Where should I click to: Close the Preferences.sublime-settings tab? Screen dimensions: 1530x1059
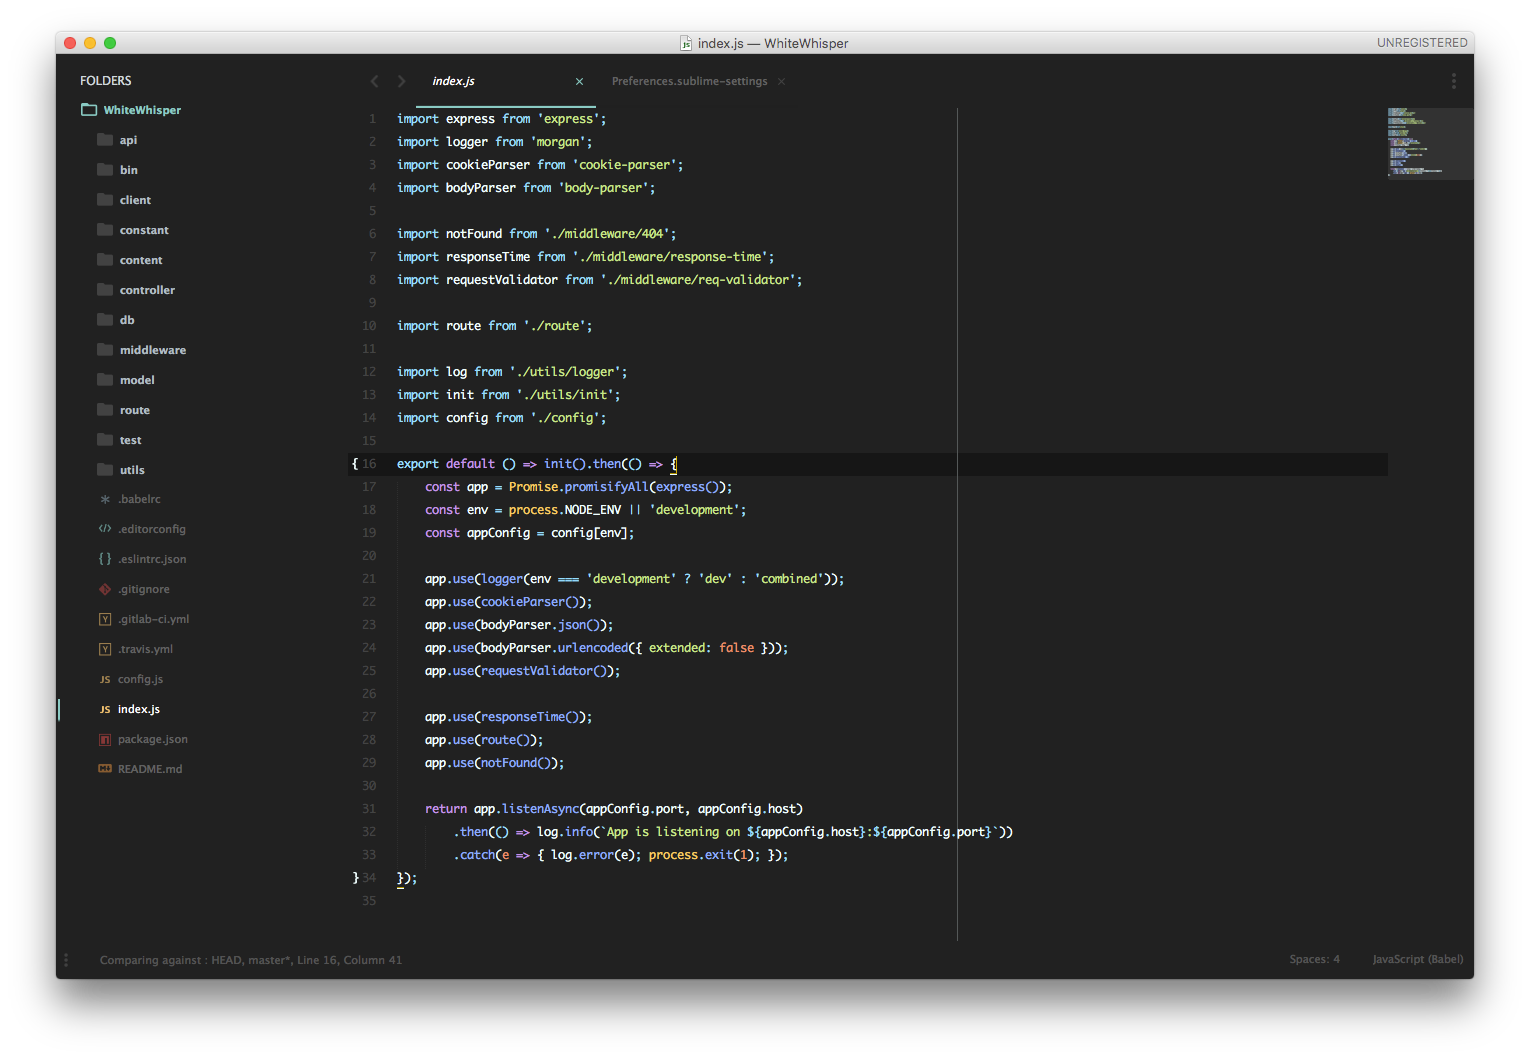pos(781,81)
